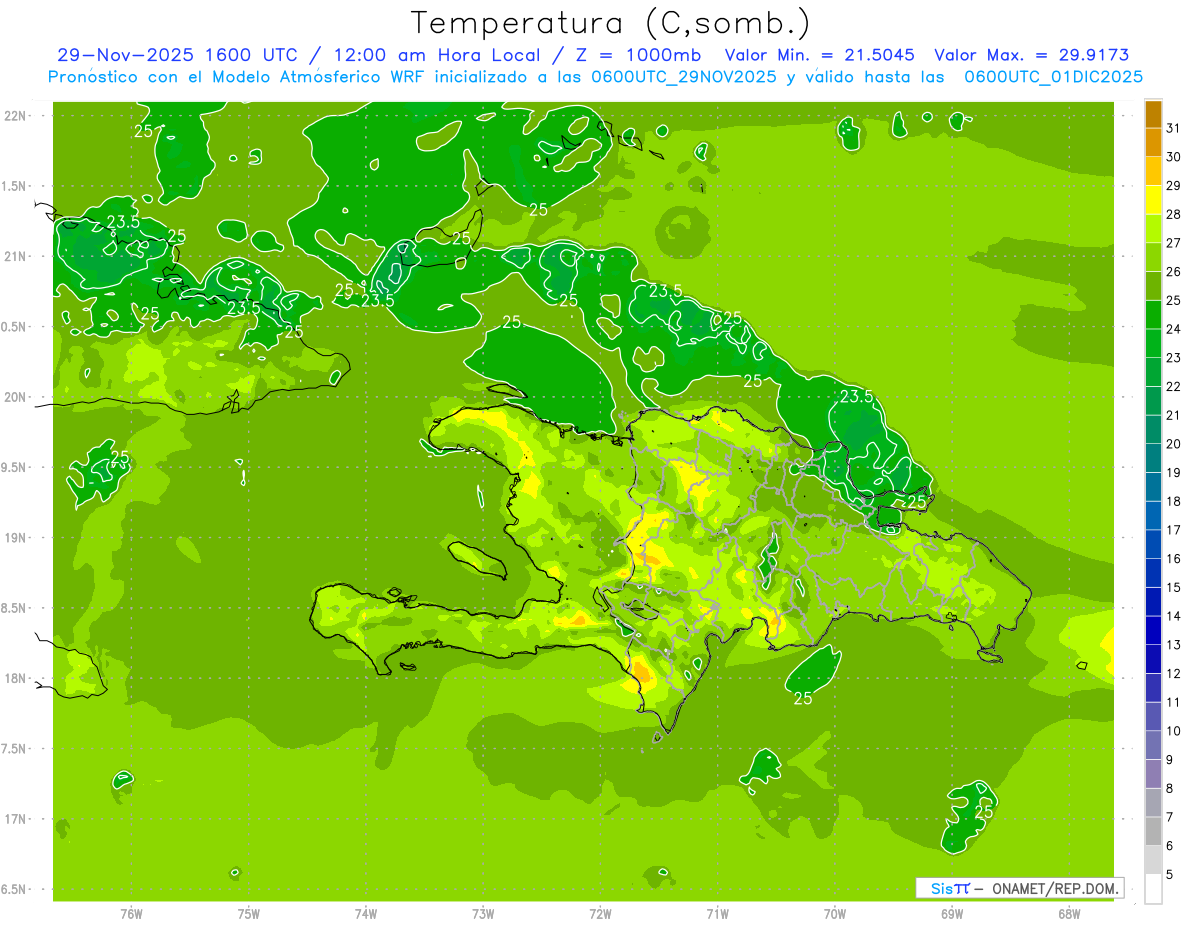Click the '18N' latitude axis label
The width and height of the screenshot is (1200, 927).
click(14, 678)
